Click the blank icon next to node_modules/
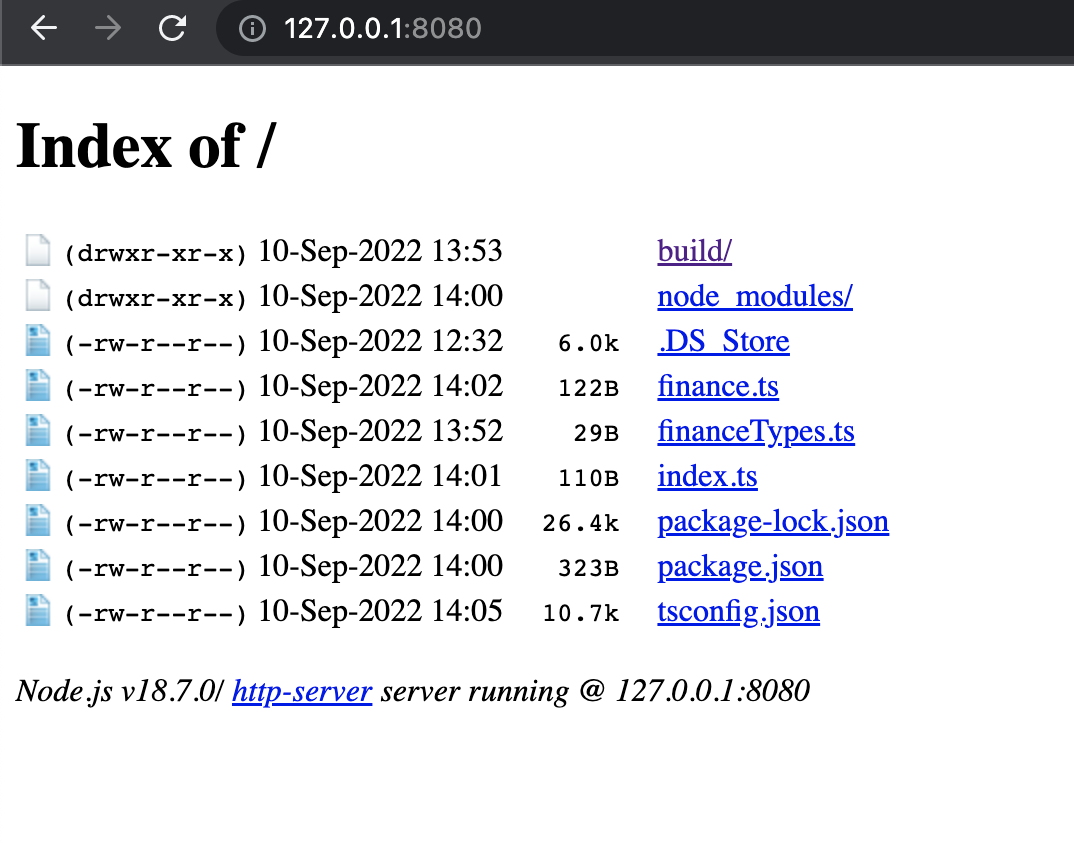The image size is (1074, 844). pos(36,295)
